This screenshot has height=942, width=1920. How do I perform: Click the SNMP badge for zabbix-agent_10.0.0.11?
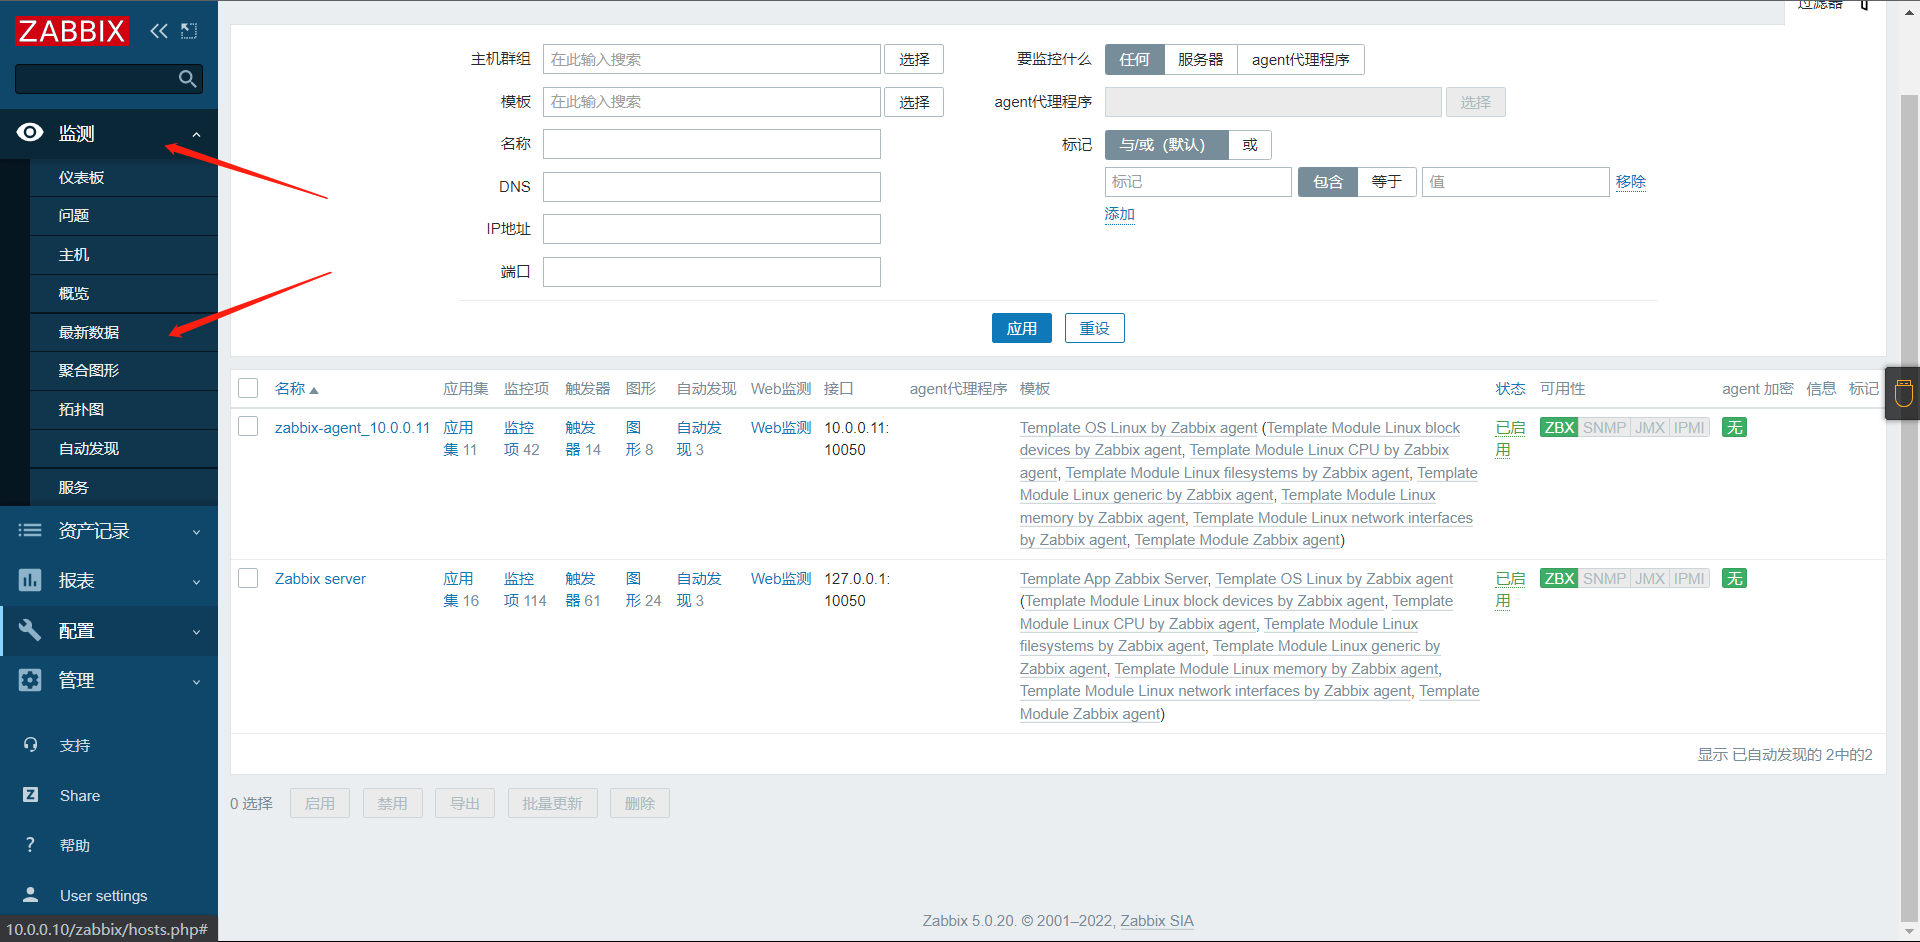1604,427
